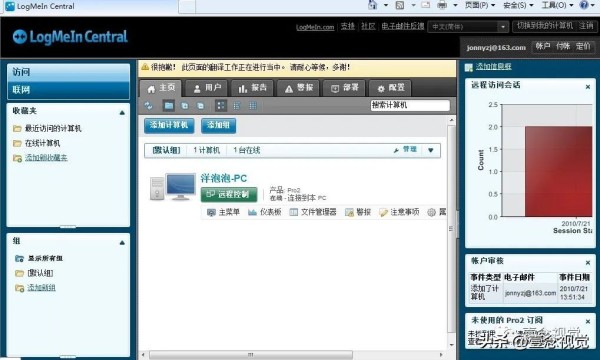Image resolution: width=600 pixels, height=360 pixels.
Task: Click the refresh icon in the toolbar
Action: pyautogui.click(x=148, y=106)
